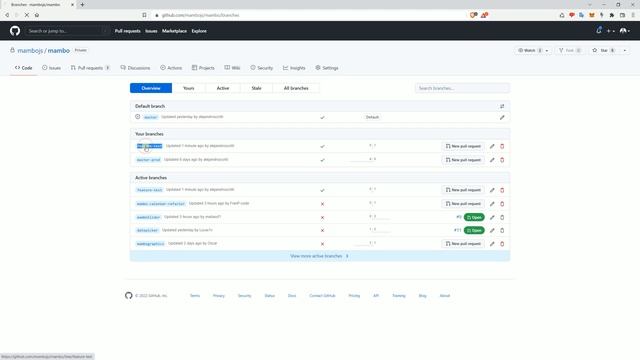Delete the master-prod branch via trash icon
The height and width of the screenshot is (360, 640).
click(x=502, y=160)
